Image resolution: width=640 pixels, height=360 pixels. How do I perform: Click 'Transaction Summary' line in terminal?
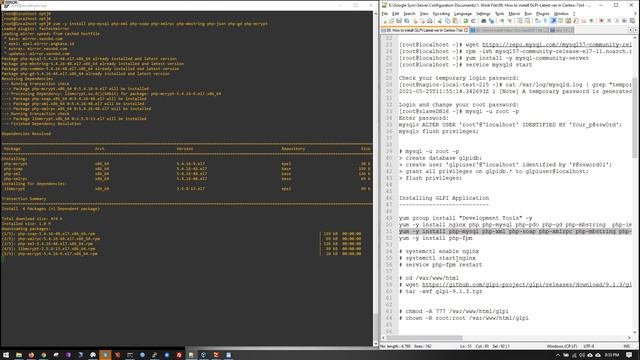click(x=24, y=199)
